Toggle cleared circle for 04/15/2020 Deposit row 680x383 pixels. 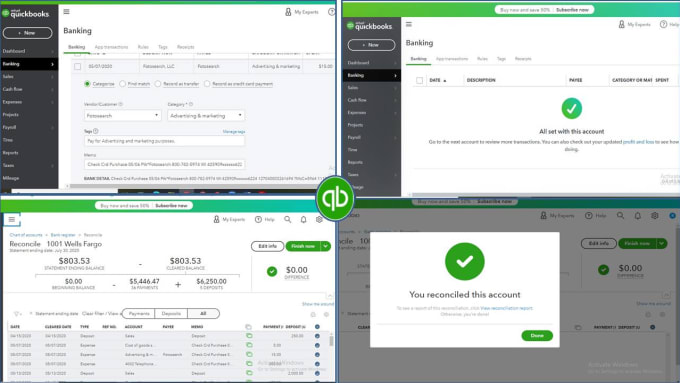pyautogui.click(x=317, y=336)
